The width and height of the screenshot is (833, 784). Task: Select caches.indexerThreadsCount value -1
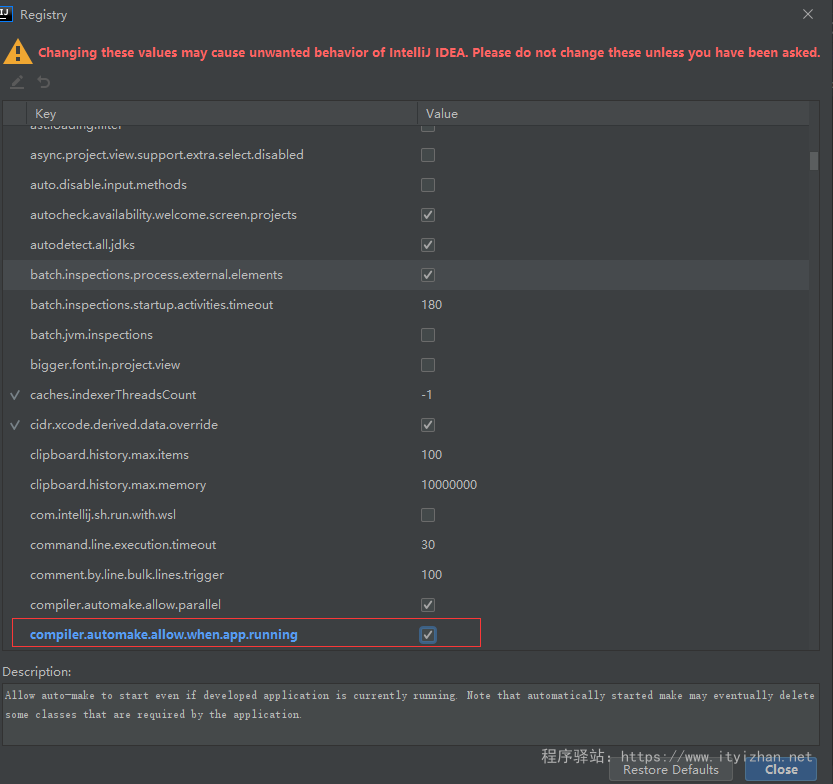427,395
